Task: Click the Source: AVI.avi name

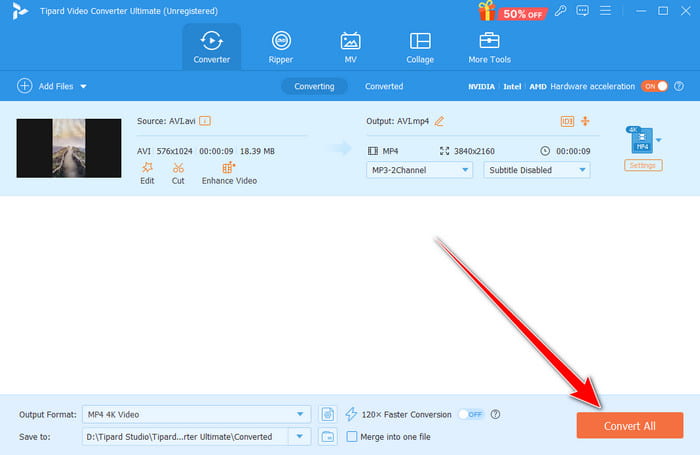Action: point(166,121)
